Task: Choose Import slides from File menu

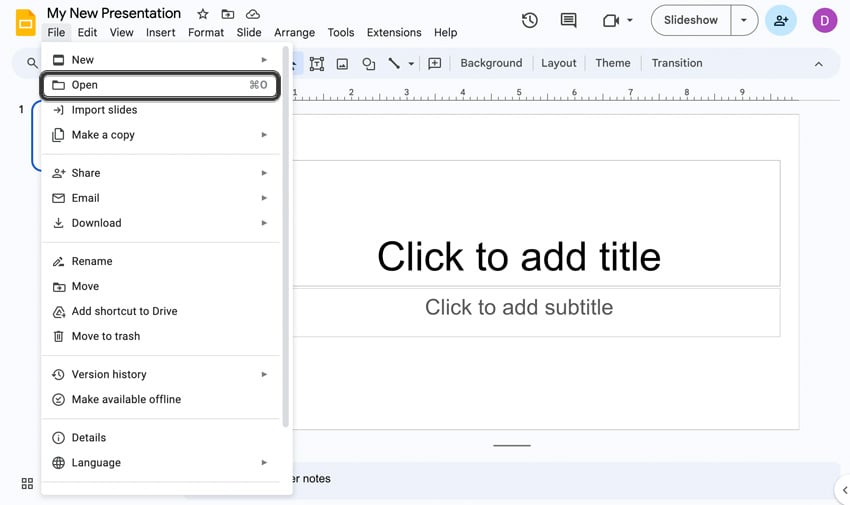Action: 104,110
